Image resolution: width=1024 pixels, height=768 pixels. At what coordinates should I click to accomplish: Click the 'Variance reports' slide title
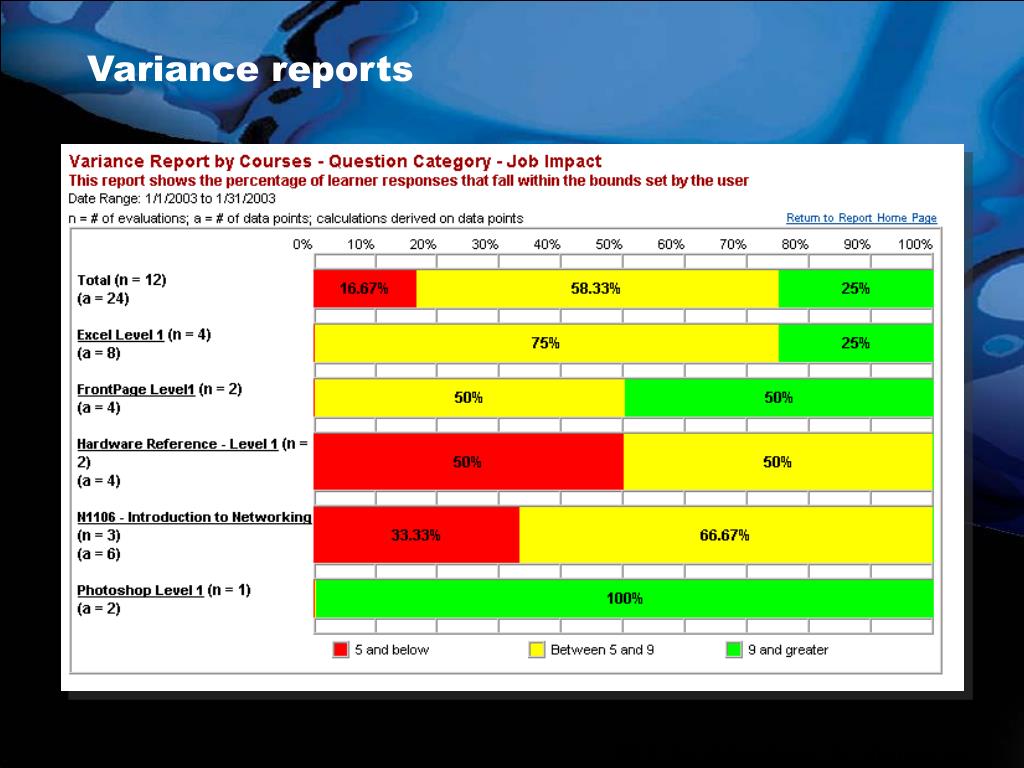(x=250, y=69)
